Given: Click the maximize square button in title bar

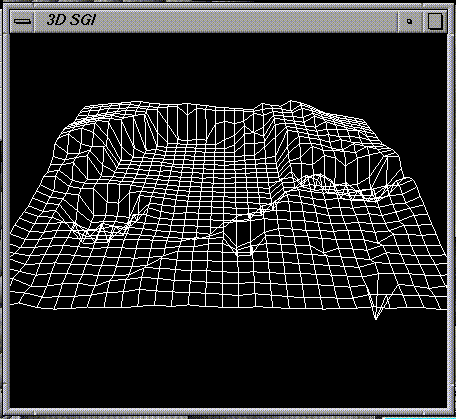Looking at the screenshot, I should [x=435, y=21].
